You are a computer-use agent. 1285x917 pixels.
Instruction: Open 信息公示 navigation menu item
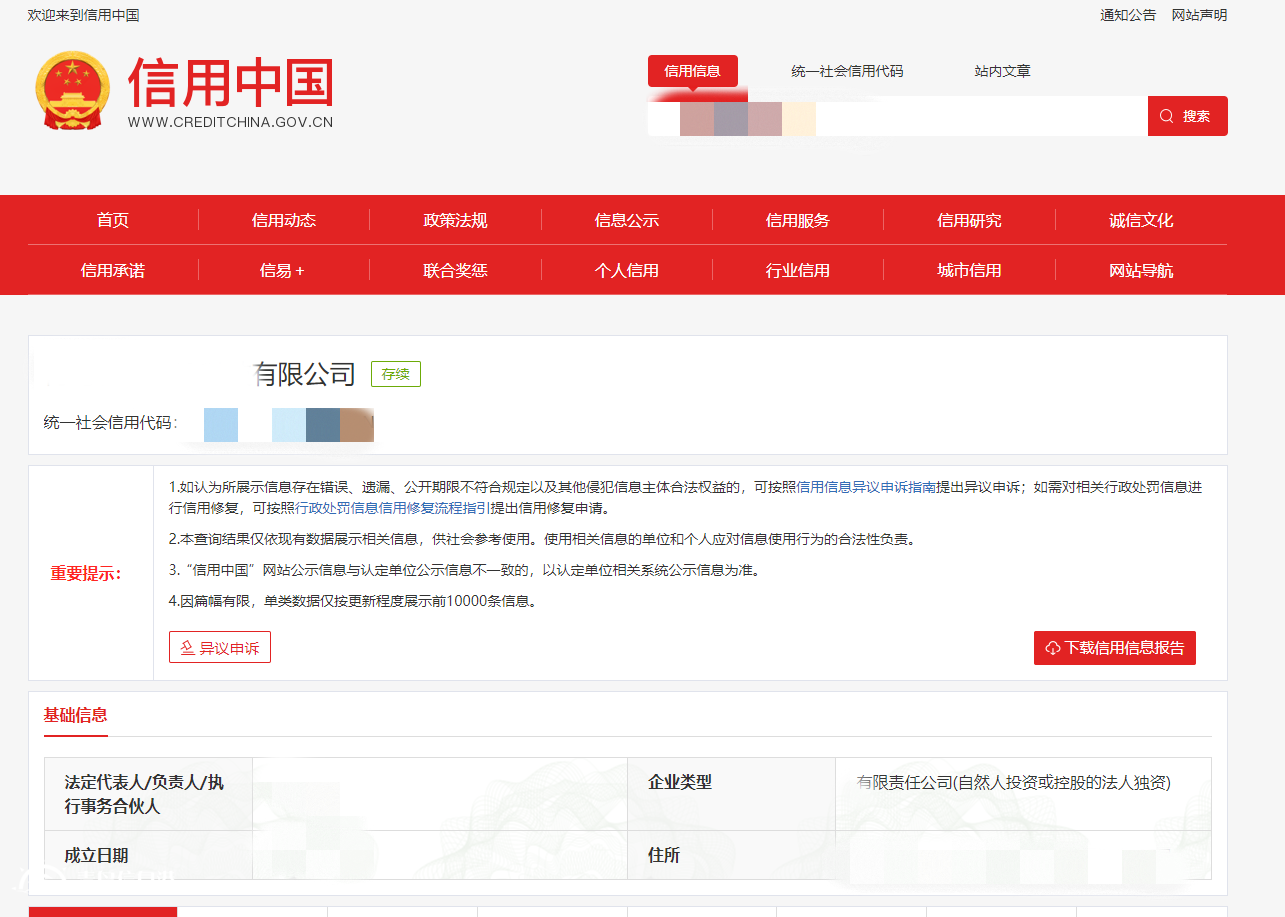click(627, 220)
